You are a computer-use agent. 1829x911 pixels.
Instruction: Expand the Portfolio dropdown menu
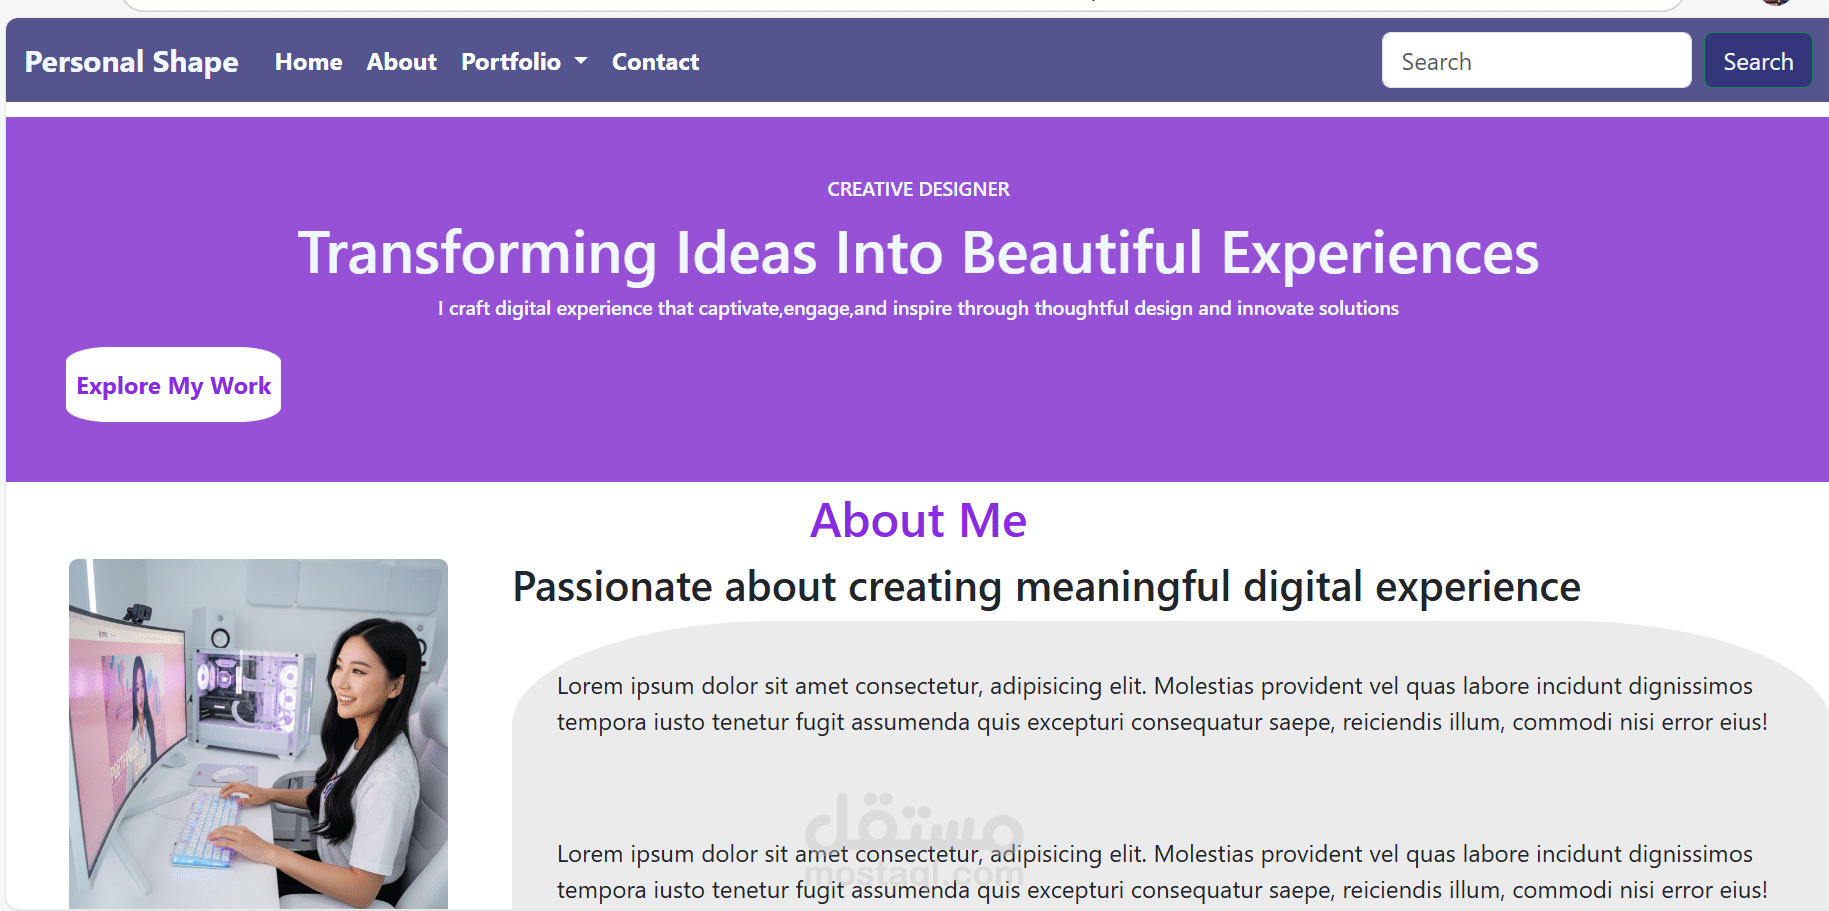pos(512,62)
